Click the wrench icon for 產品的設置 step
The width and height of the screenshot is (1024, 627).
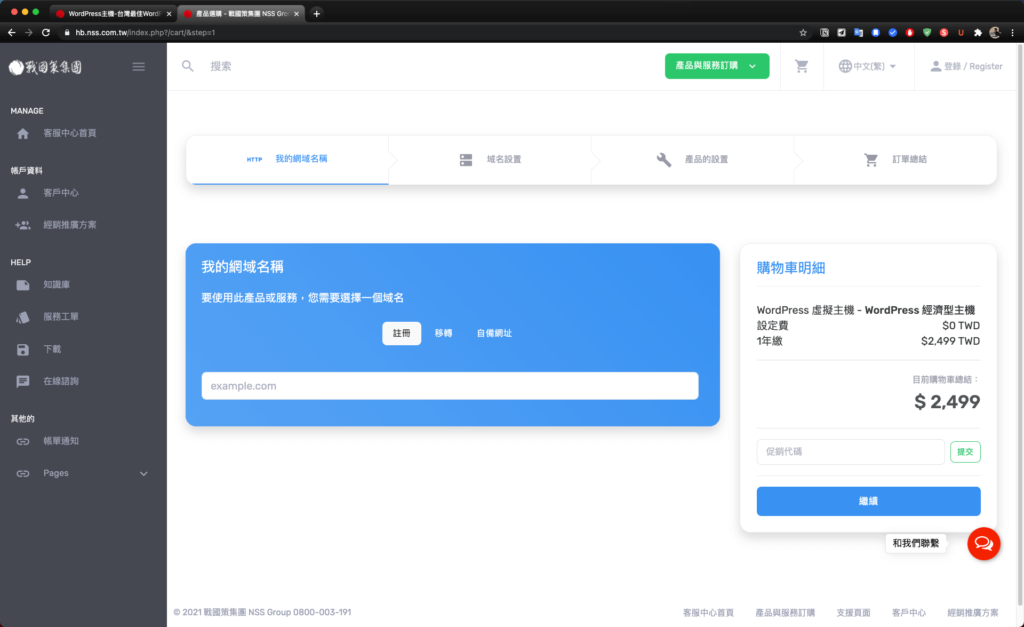tap(664, 159)
